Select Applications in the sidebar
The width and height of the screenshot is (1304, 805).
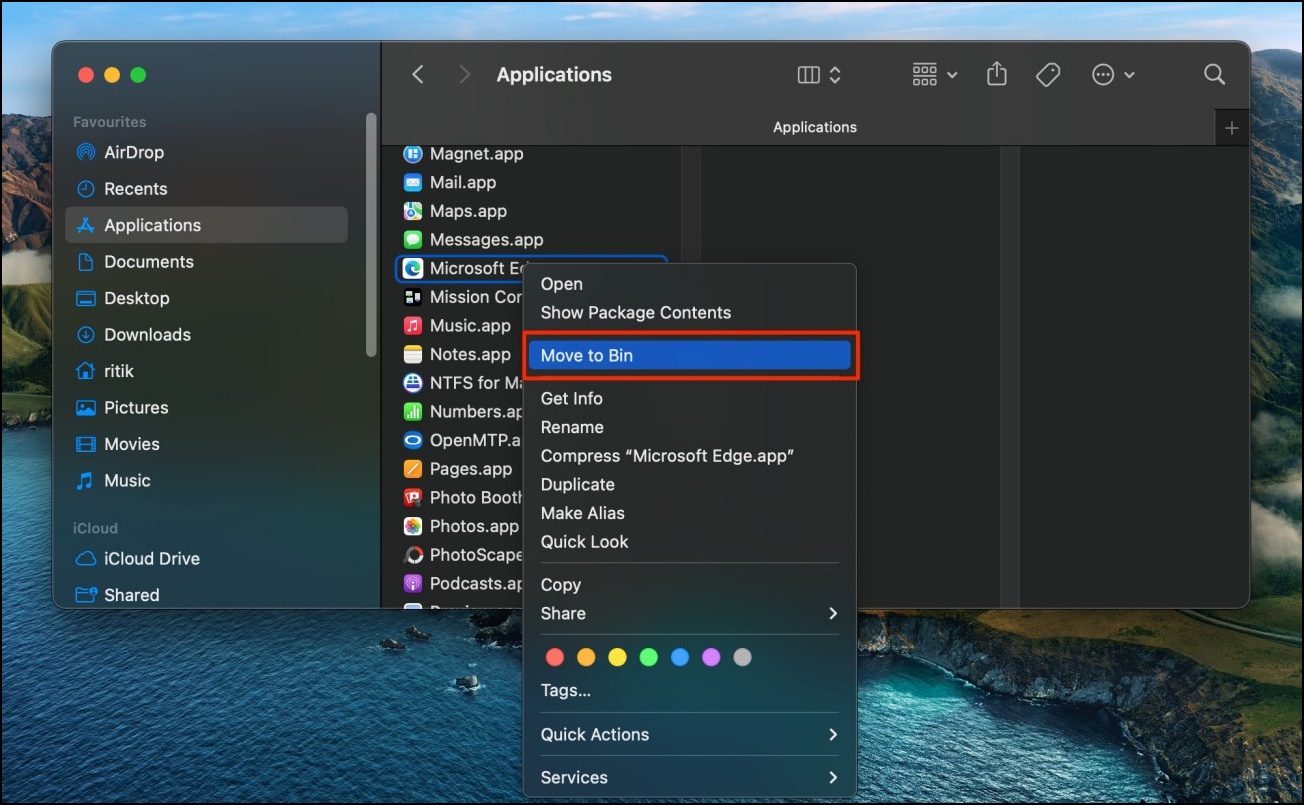tap(206, 225)
